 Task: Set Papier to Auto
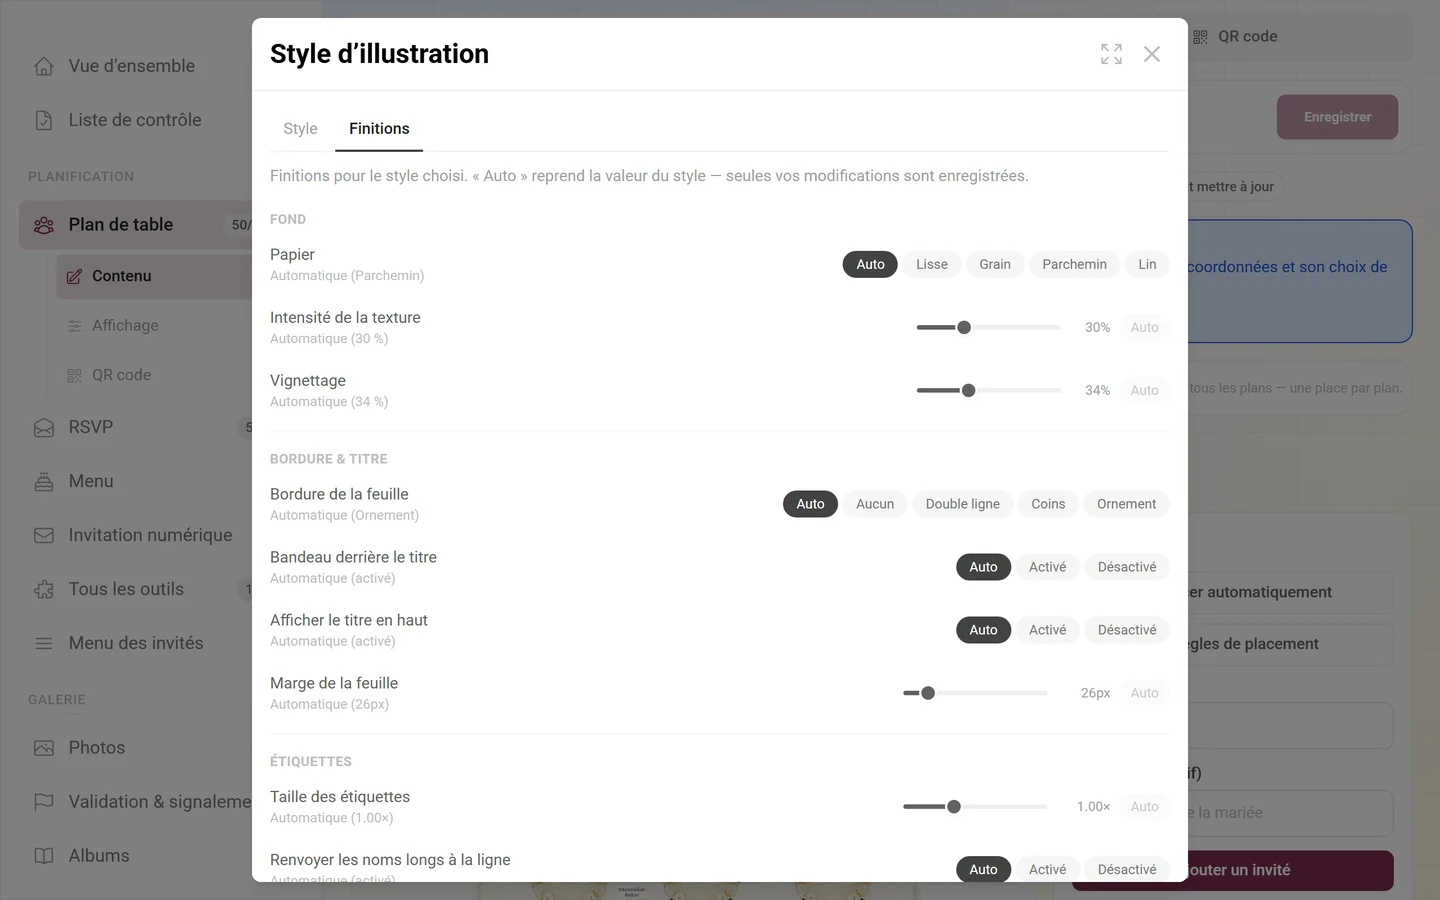click(870, 264)
